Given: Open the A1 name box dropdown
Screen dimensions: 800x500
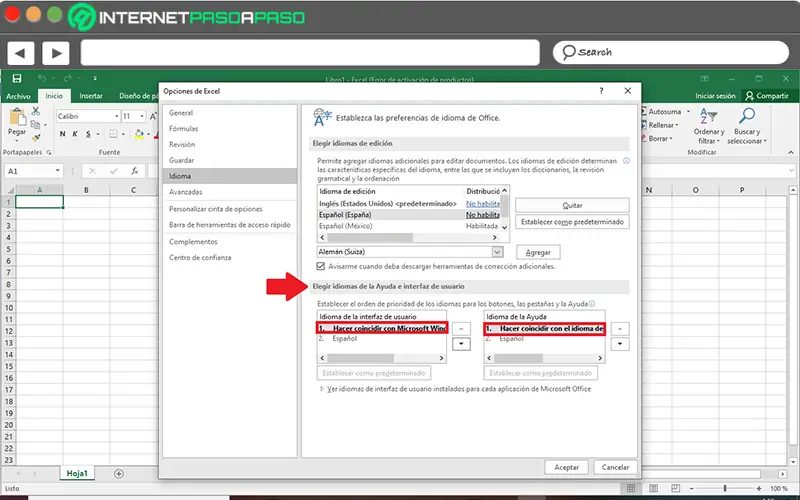Looking at the screenshot, I should click(58, 171).
